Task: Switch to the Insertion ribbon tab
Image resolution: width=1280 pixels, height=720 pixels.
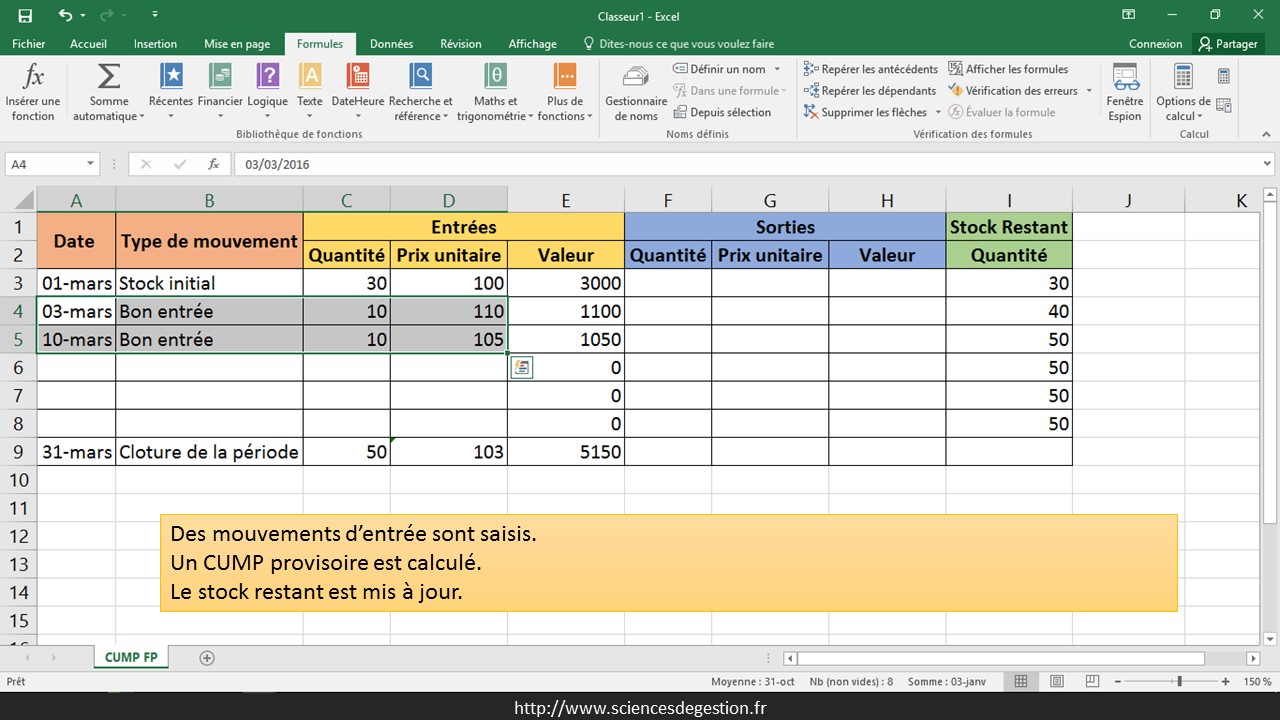Action: 155,44
